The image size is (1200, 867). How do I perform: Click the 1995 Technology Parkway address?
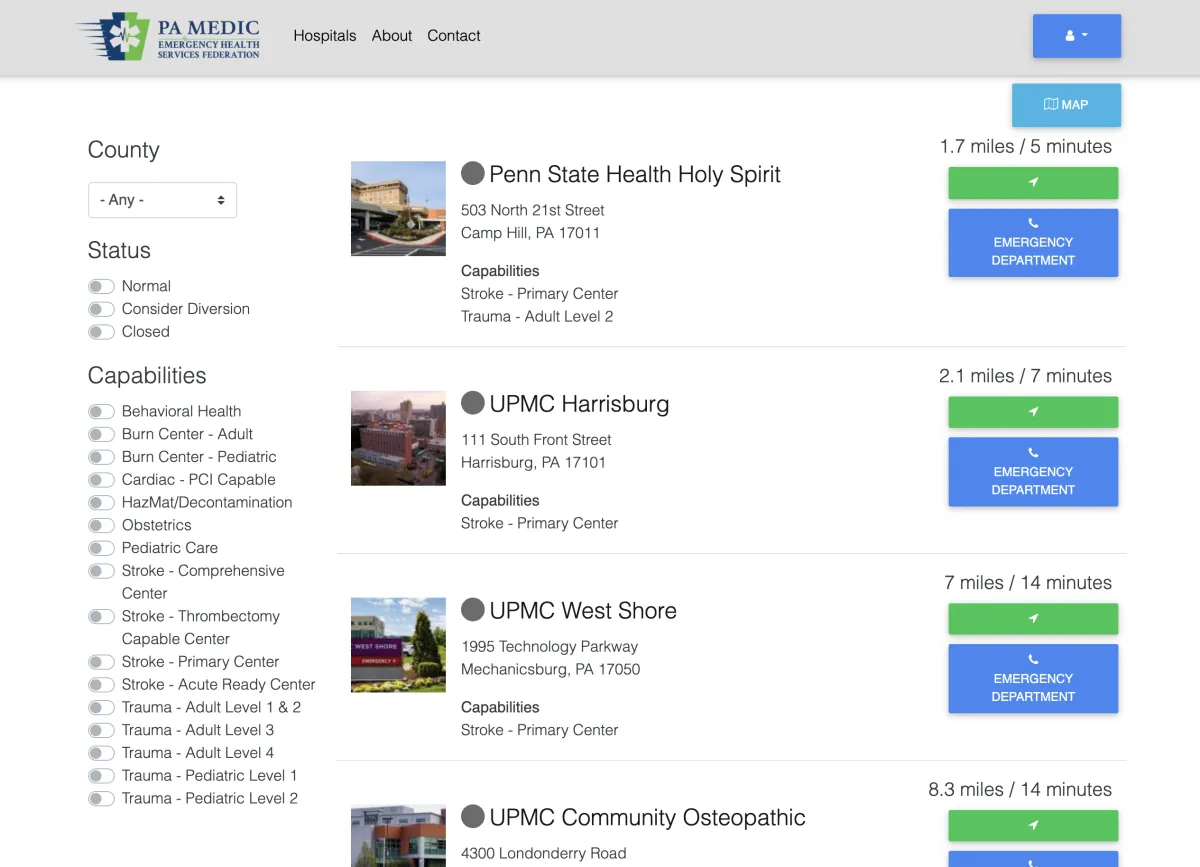[x=549, y=647]
